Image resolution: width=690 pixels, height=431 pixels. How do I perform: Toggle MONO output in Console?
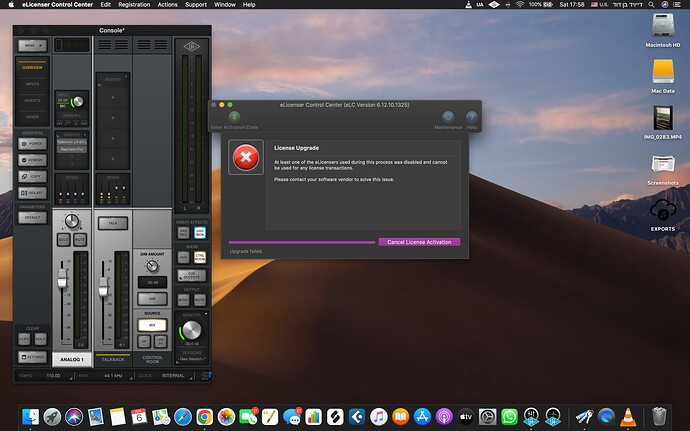pyautogui.click(x=184, y=300)
